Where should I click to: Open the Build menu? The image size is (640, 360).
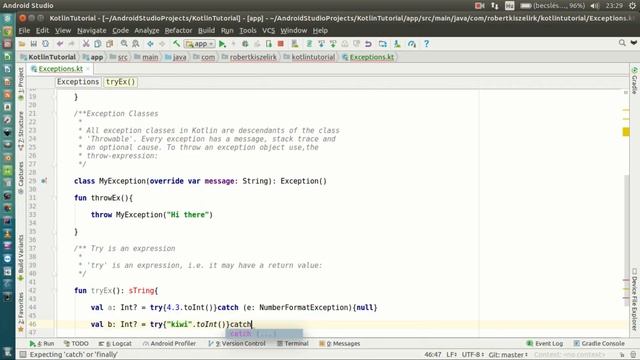pos(207,31)
